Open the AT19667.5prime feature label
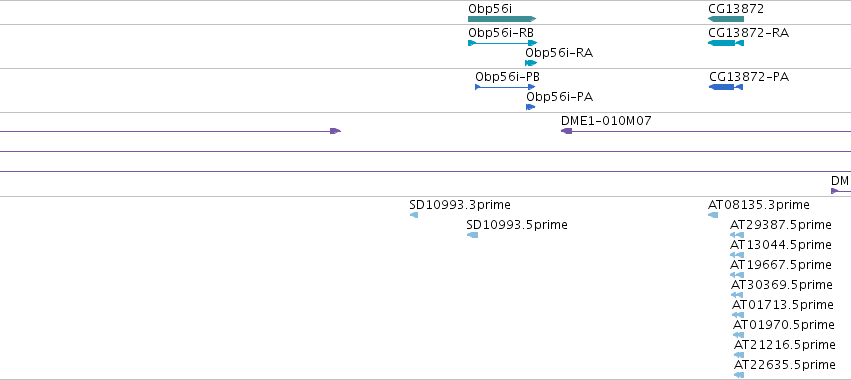The image size is (851, 380). click(x=780, y=265)
